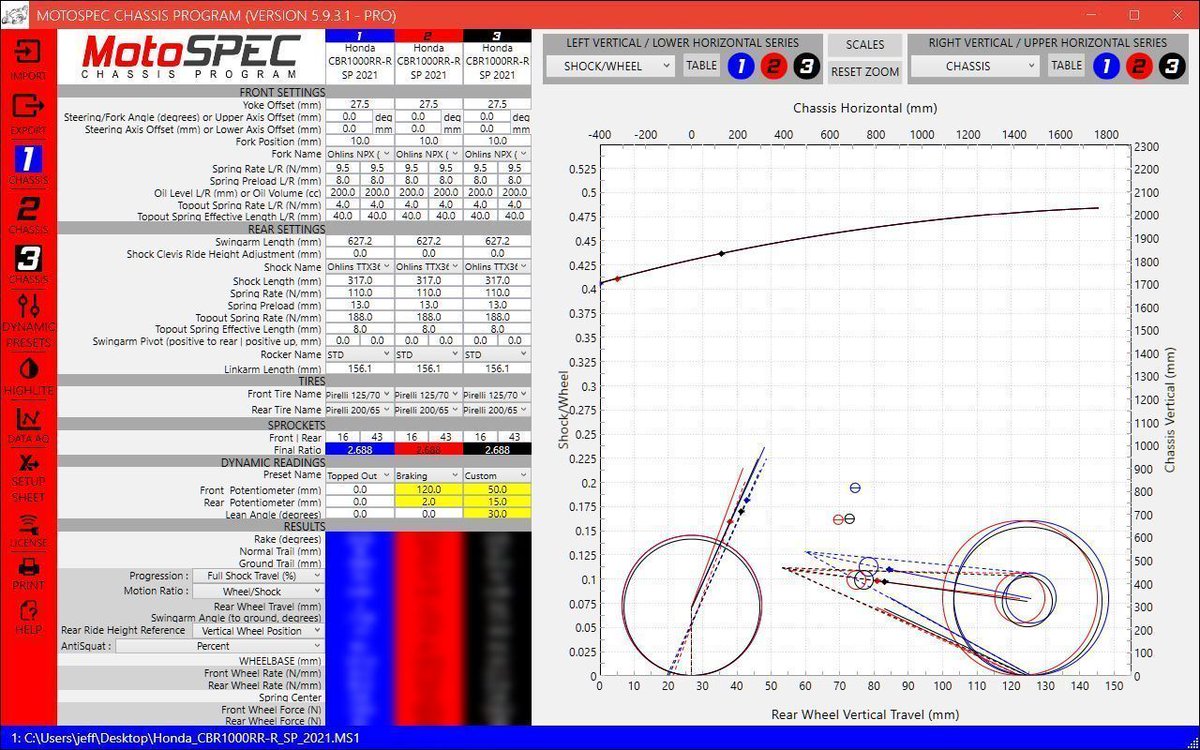Click Custom Lean Angle 30.0 field
This screenshot has width=1200, height=750.
497,514
